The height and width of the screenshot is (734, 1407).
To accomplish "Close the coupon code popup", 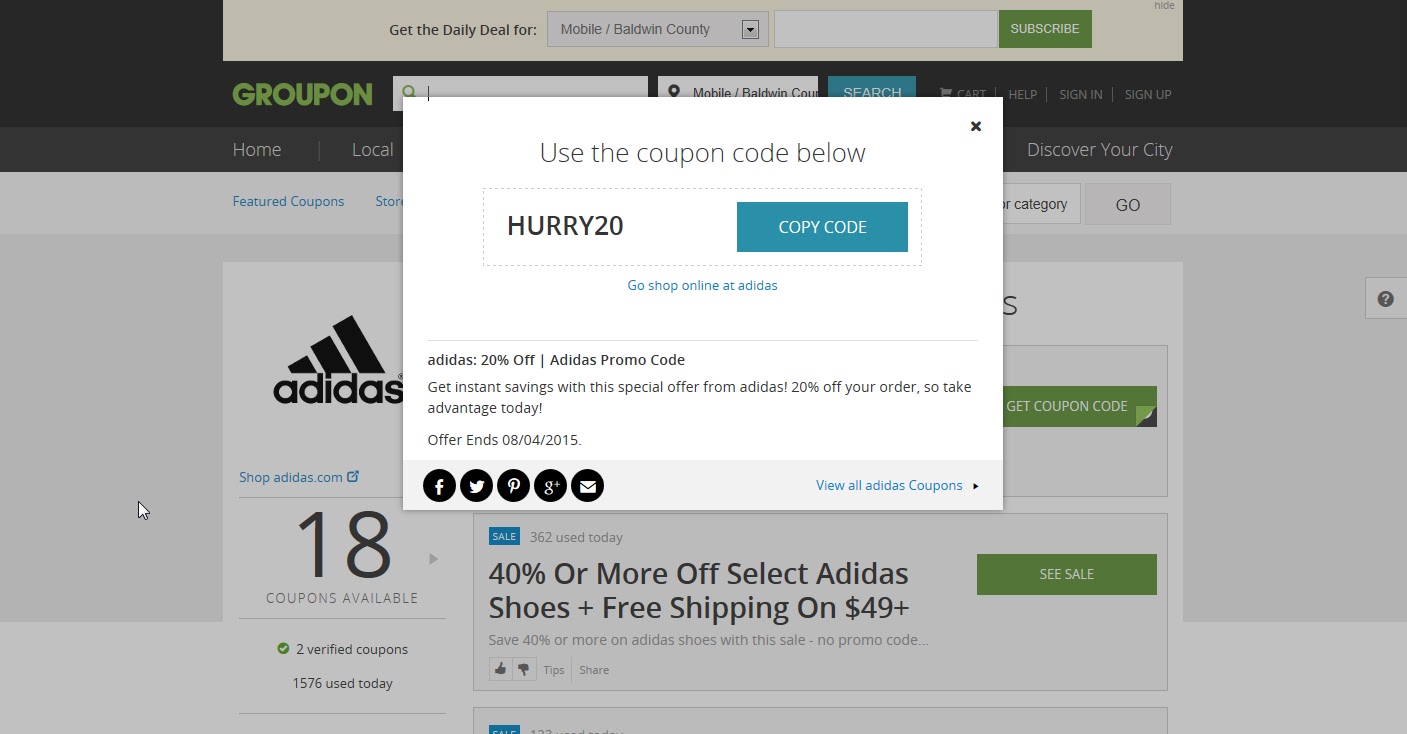I will [976, 126].
